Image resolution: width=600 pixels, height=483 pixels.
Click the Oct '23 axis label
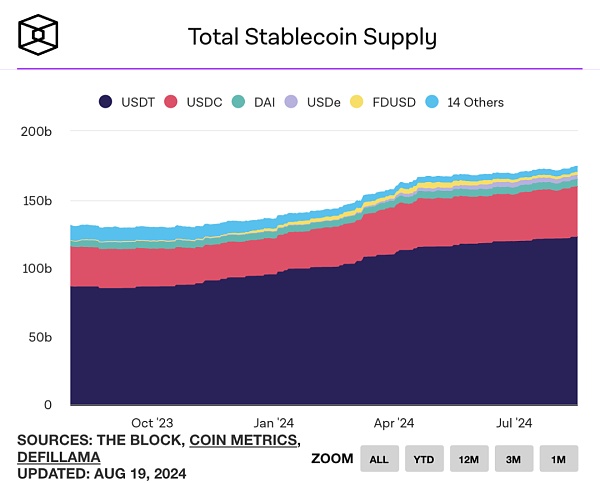coord(152,423)
